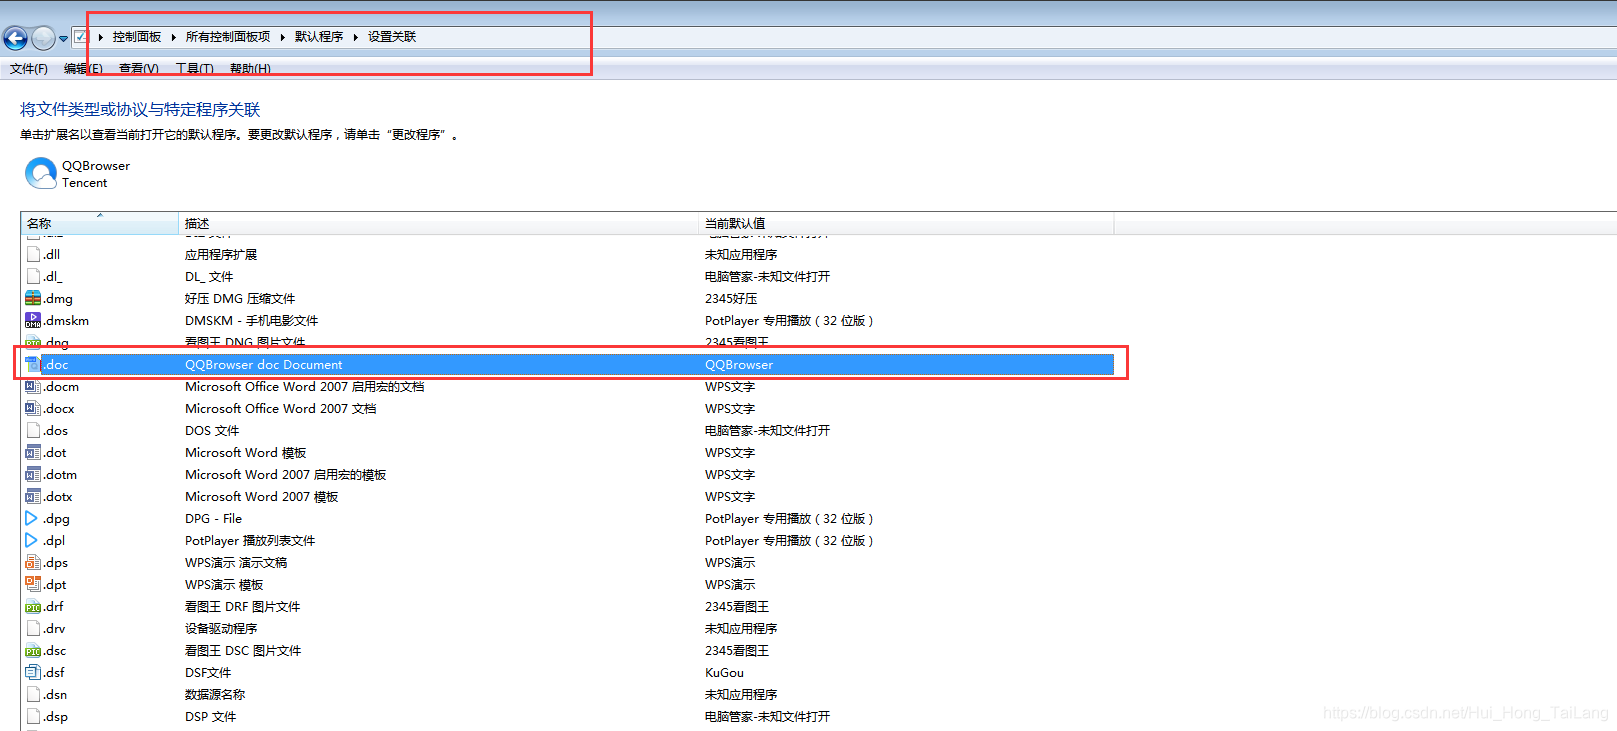1617x731 pixels.
Task: Click 默认程序 in the breadcrumb path
Action: pos(319,37)
